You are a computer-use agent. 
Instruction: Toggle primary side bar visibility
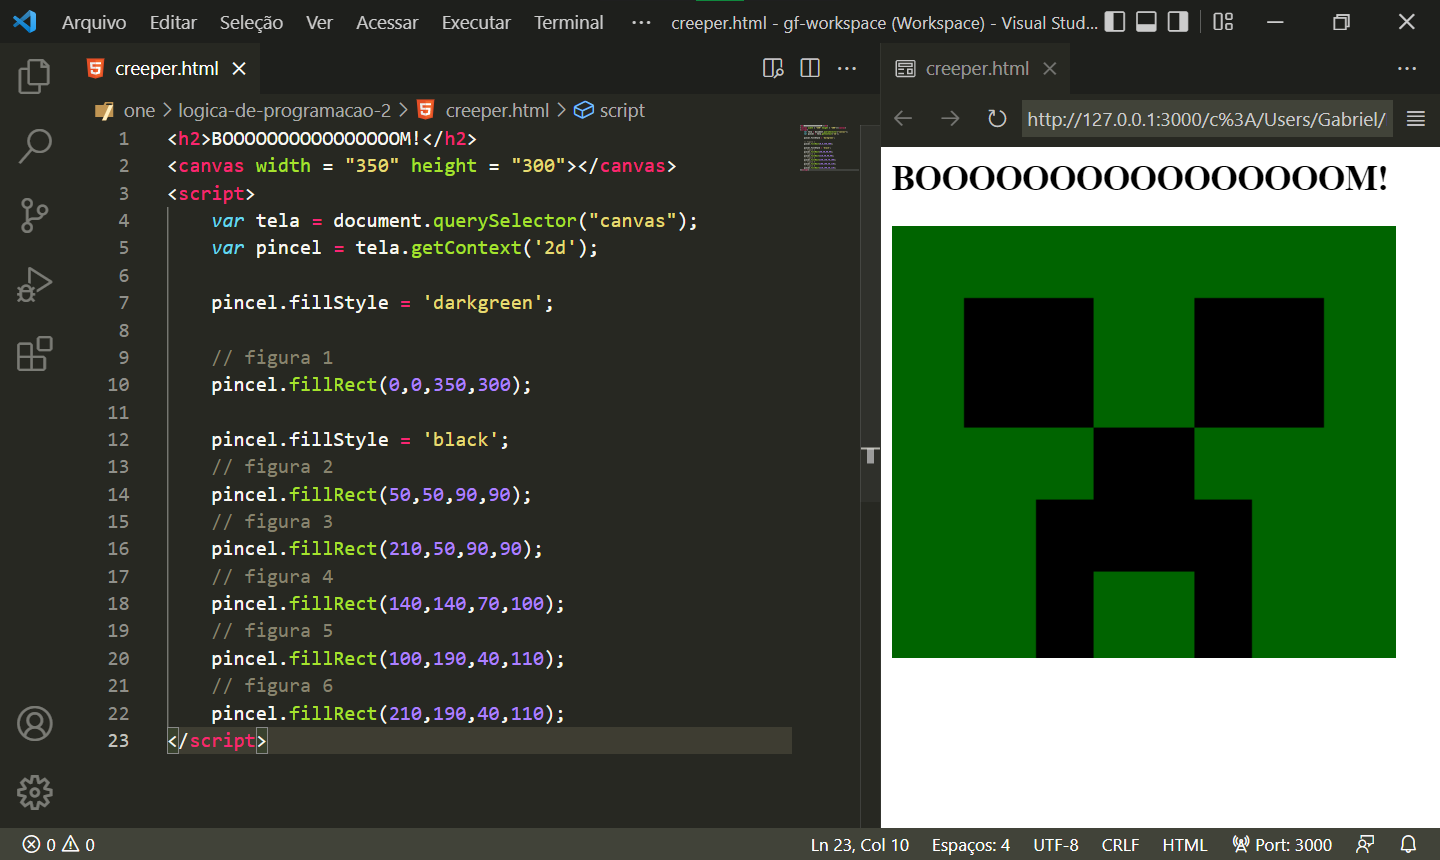(1115, 21)
